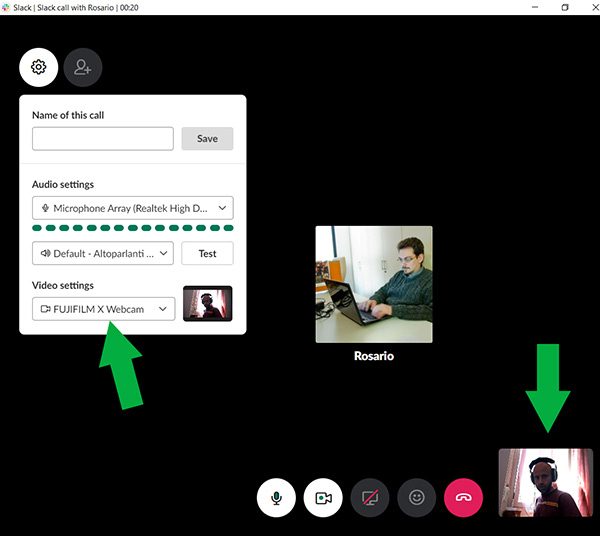Invite people with the add-person icon

point(83,67)
